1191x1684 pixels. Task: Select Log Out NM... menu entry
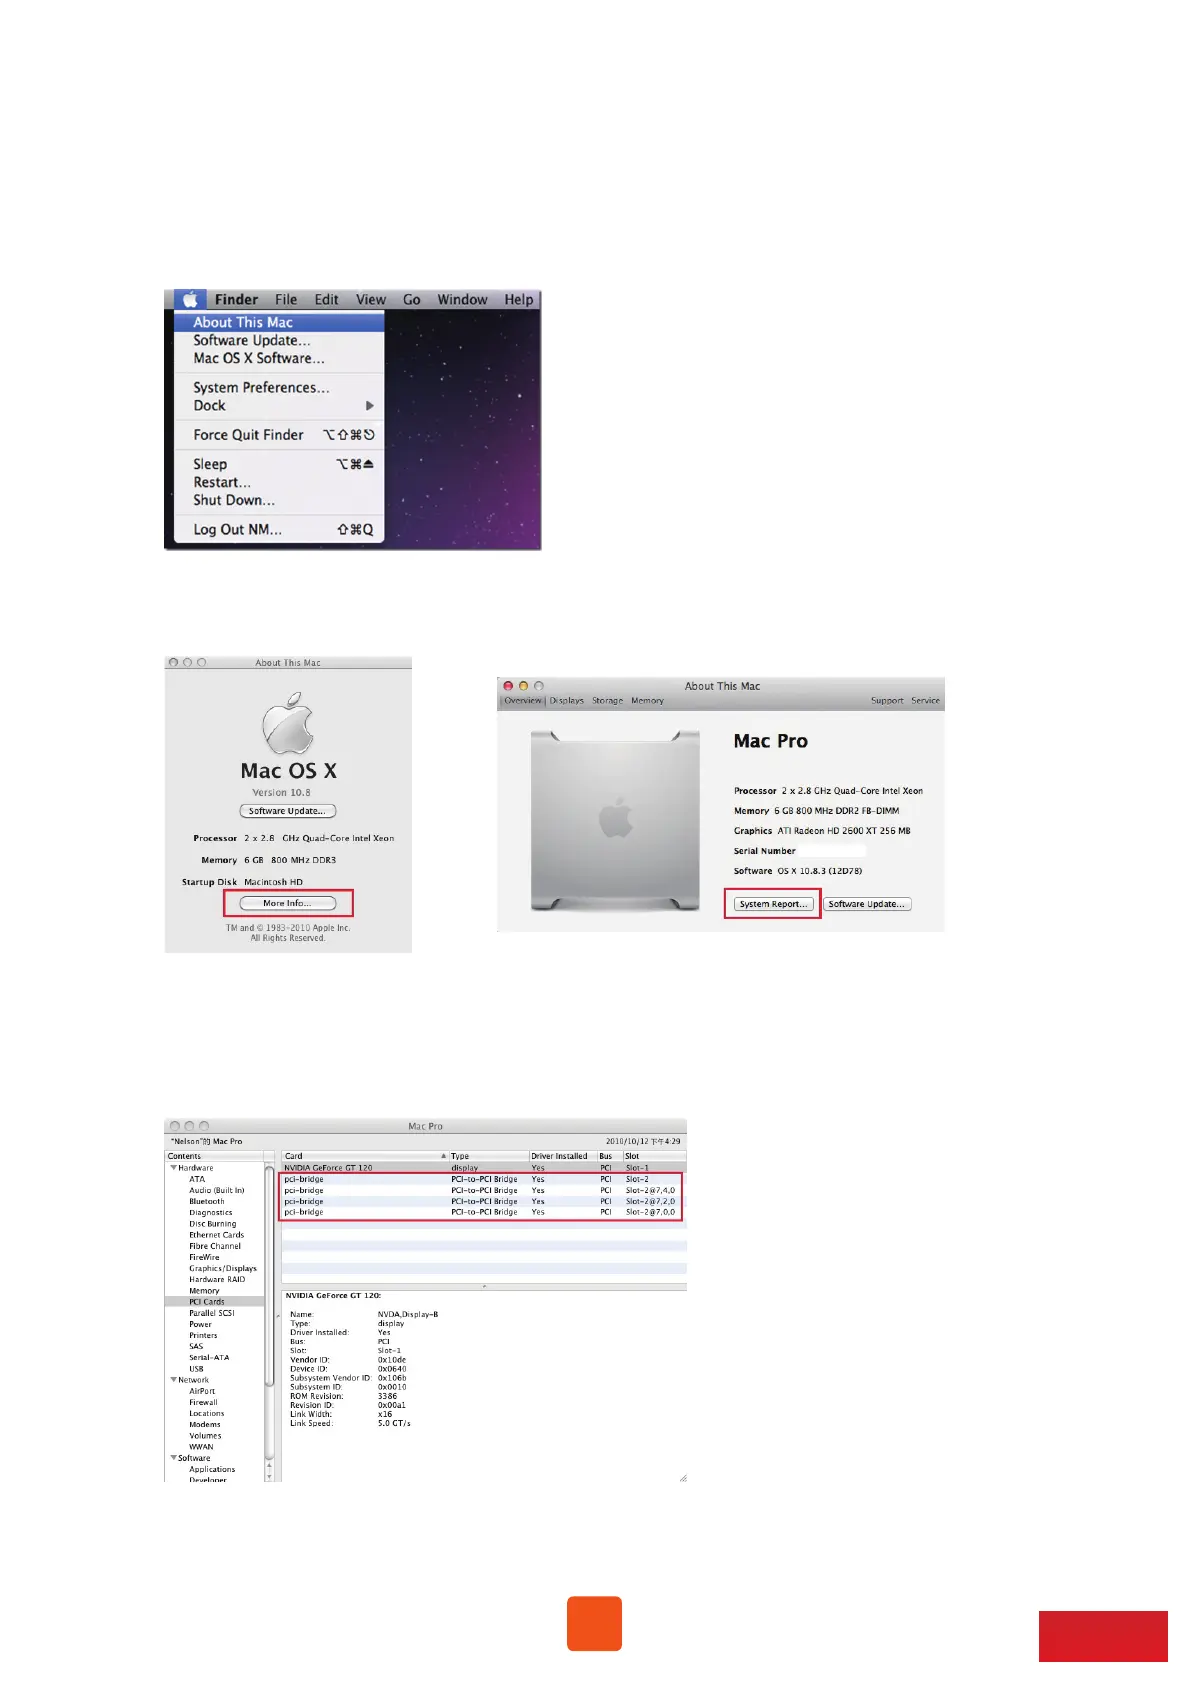tap(279, 529)
